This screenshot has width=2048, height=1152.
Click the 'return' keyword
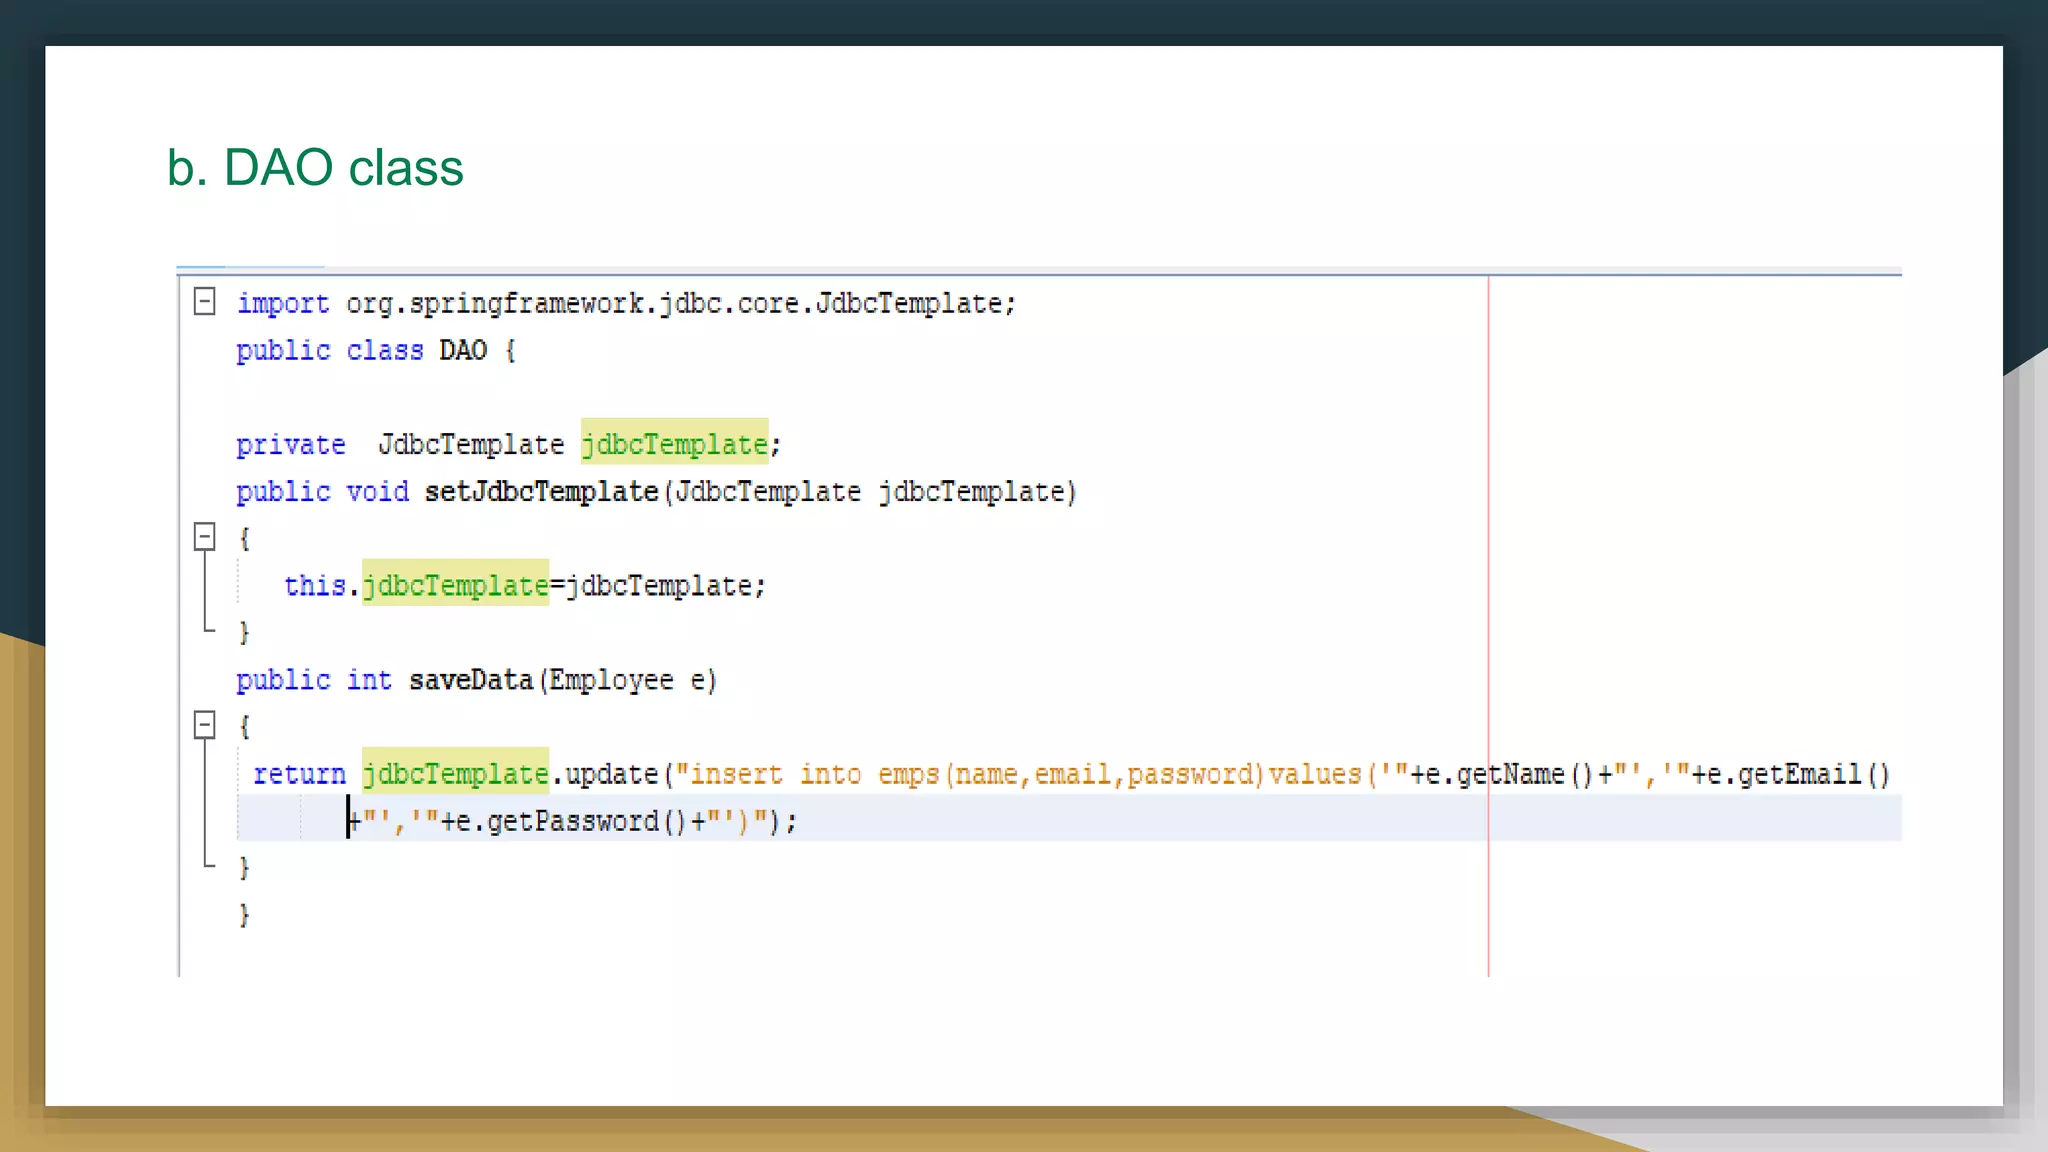tap(298, 774)
